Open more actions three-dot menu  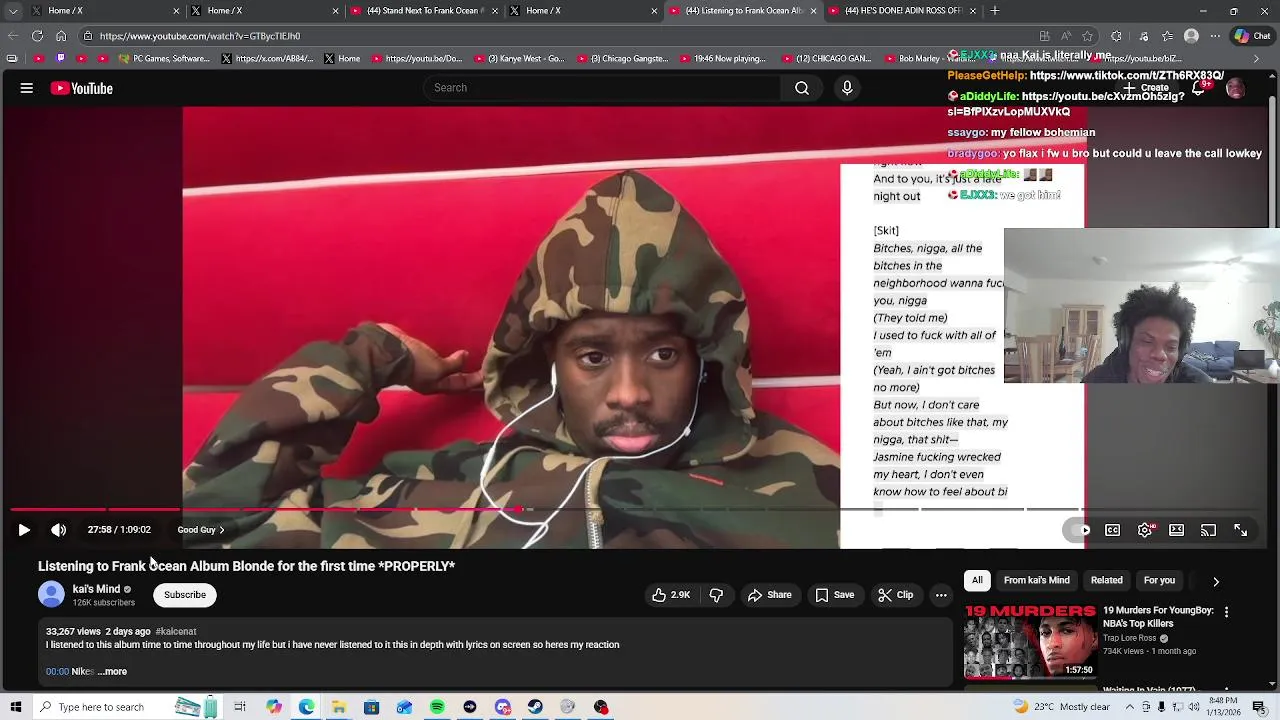tap(941, 595)
